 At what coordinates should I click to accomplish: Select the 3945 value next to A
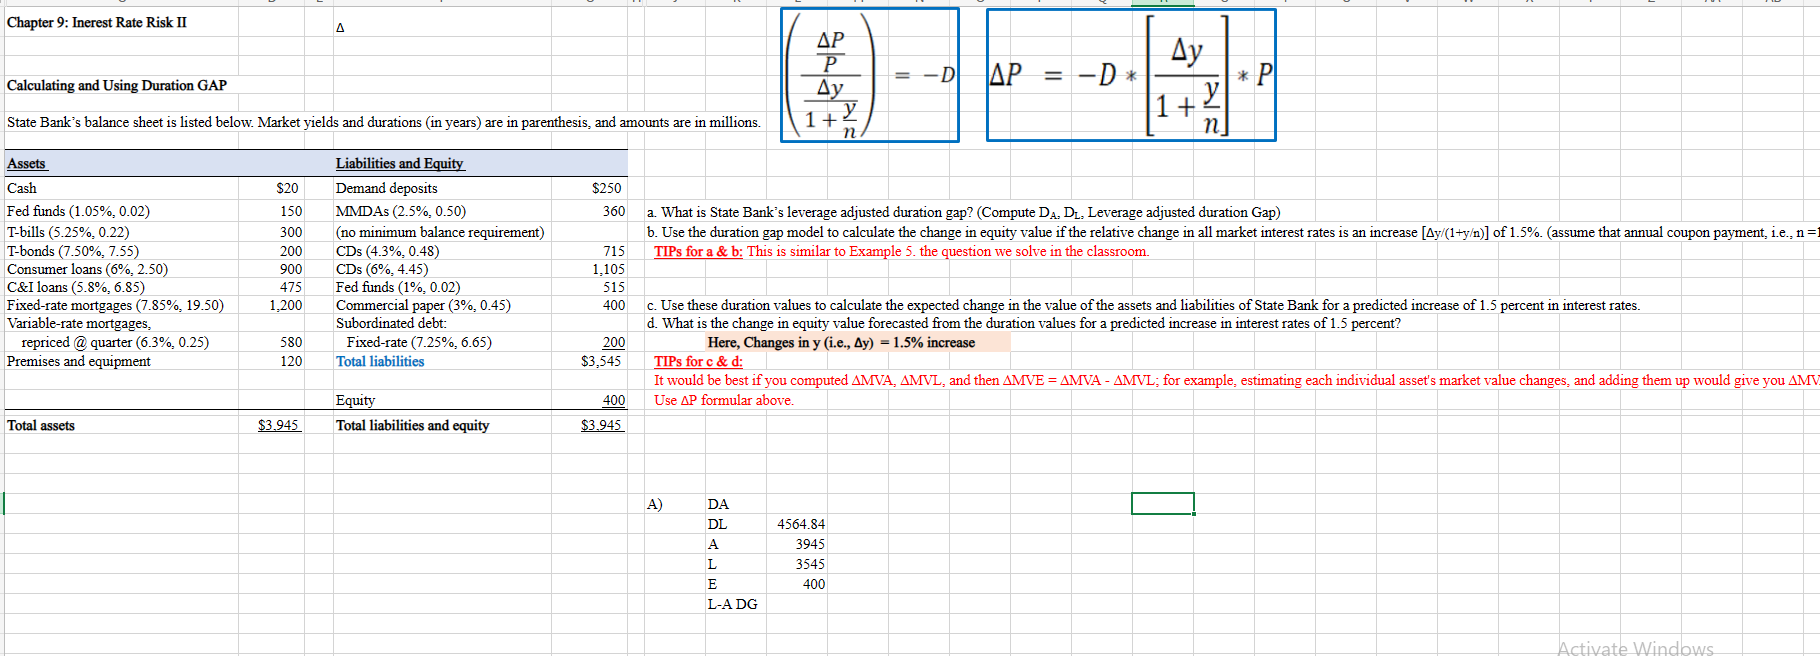pyautogui.click(x=810, y=544)
